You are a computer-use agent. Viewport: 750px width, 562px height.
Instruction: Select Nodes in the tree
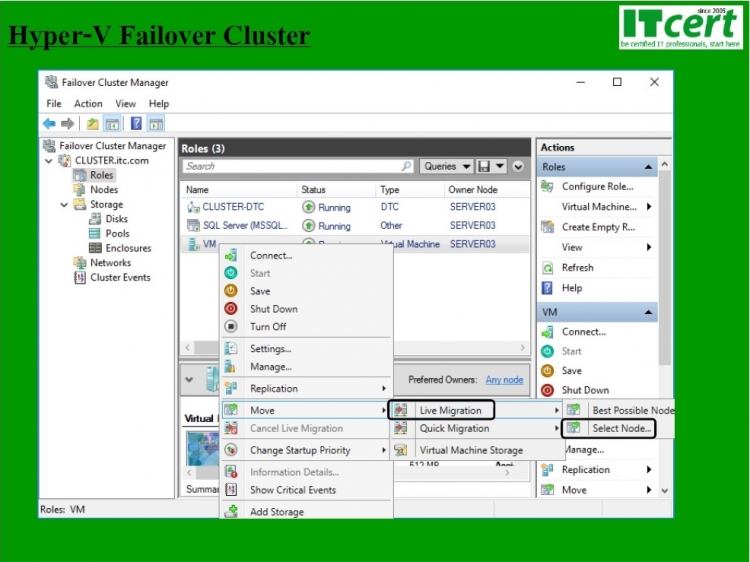104,190
